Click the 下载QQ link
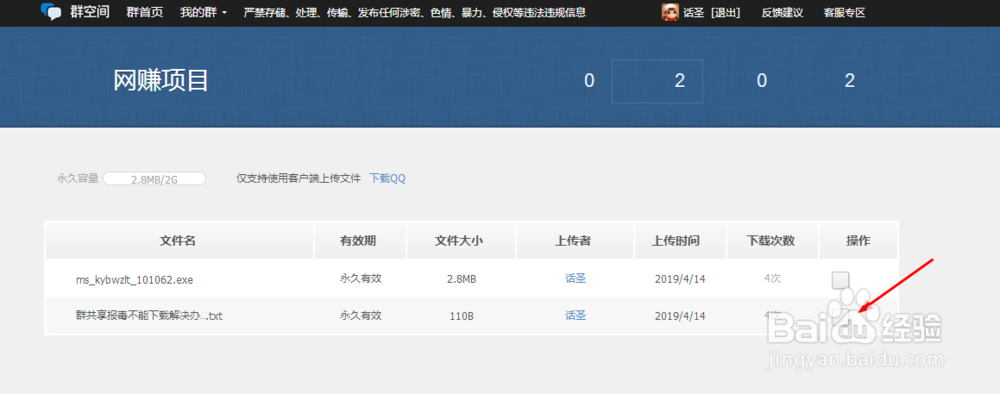The height and width of the screenshot is (394, 1000). 388,179
